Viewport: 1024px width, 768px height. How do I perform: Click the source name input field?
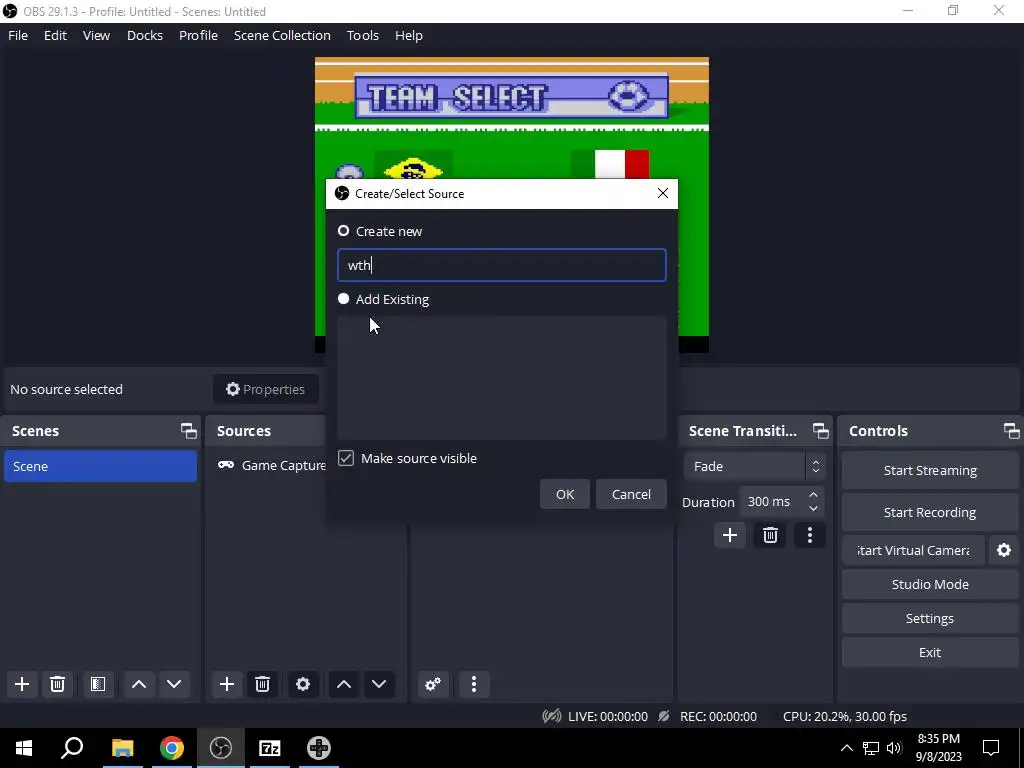pos(502,265)
